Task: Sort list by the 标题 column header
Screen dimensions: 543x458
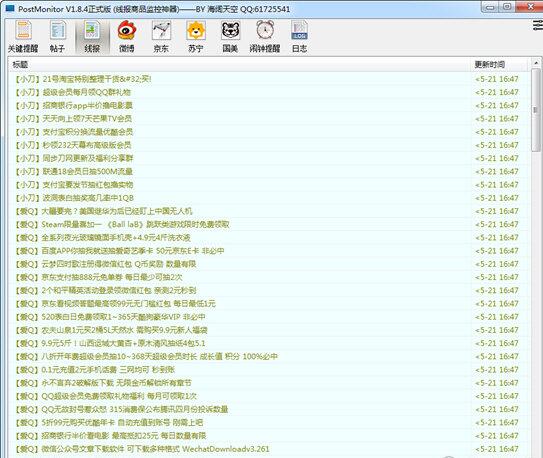Action: pos(240,64)
